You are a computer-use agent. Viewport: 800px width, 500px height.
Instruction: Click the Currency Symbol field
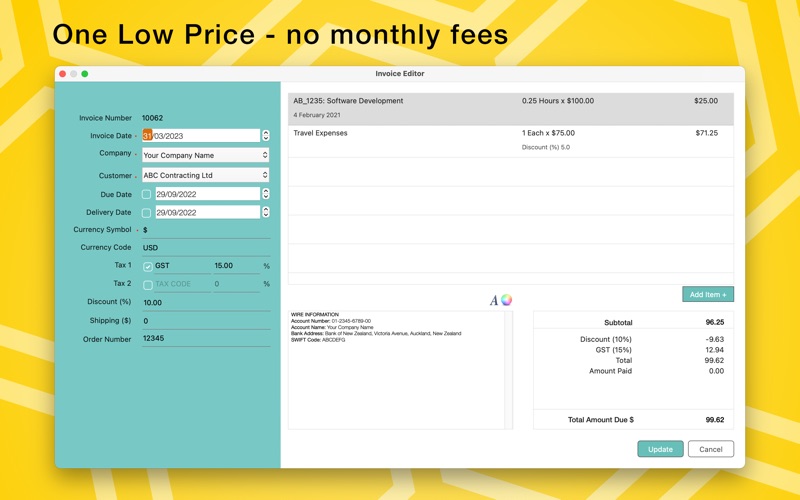206,230
